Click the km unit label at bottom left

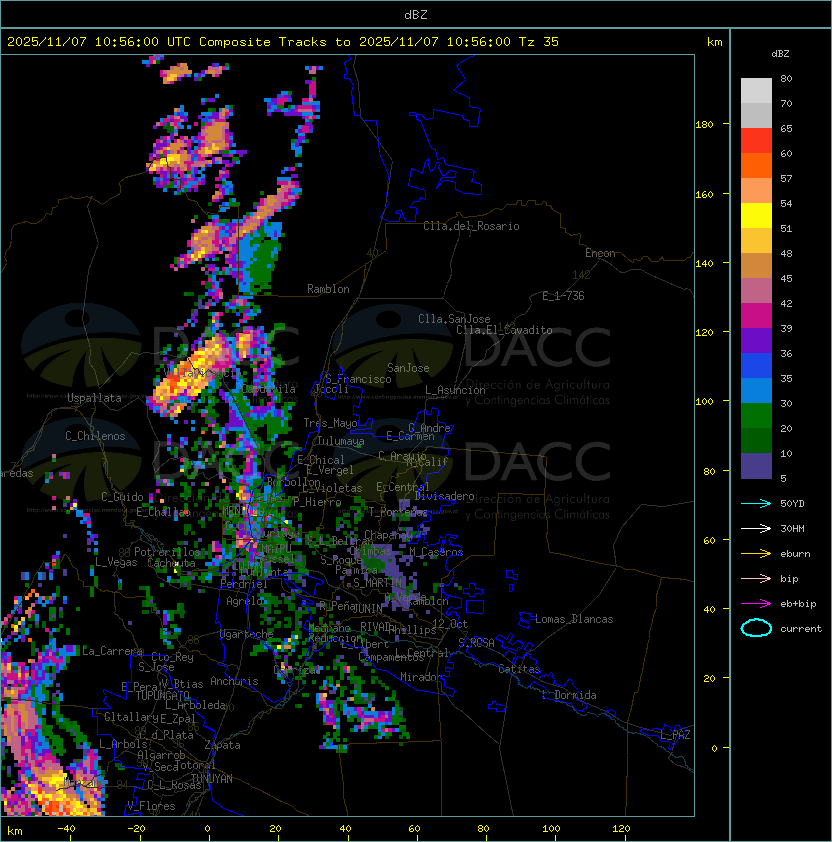pyautogui.click(x=15, y=831)
